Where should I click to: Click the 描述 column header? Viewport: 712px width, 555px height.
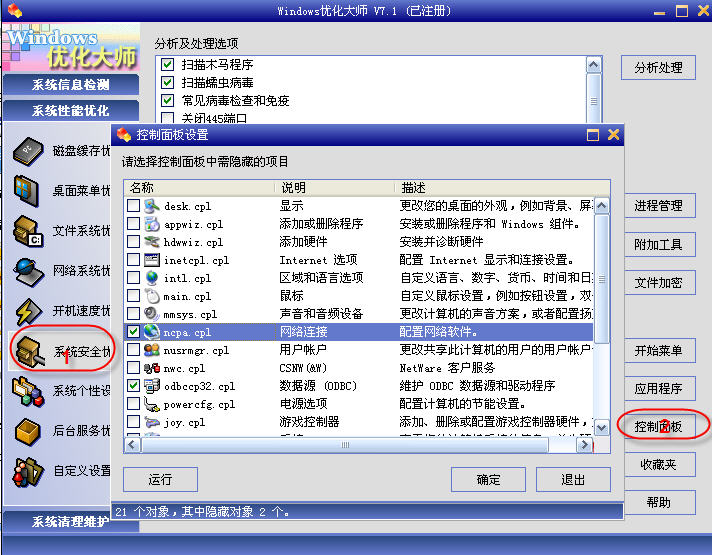[x=502, y=188]
